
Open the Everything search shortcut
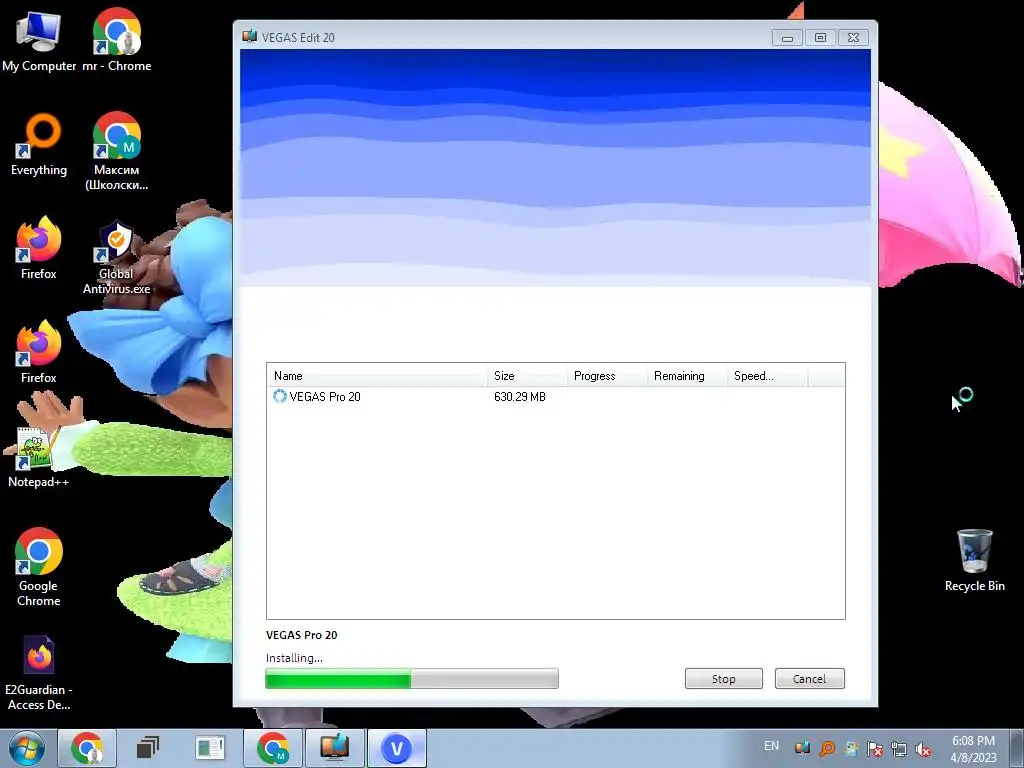39,145
